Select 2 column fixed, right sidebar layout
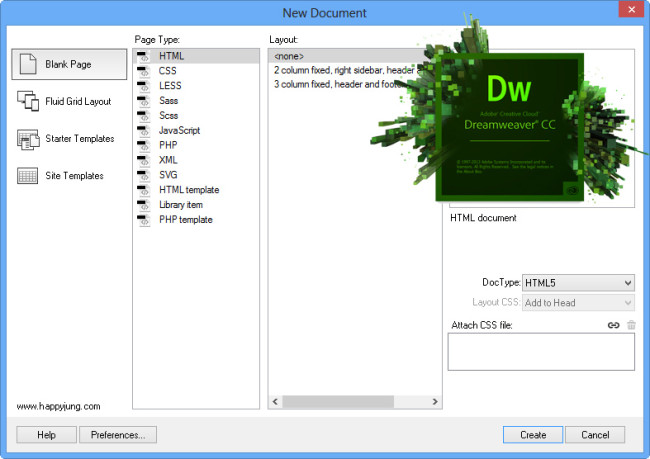This screenshot has width=650, height=459. pos(348,70)
